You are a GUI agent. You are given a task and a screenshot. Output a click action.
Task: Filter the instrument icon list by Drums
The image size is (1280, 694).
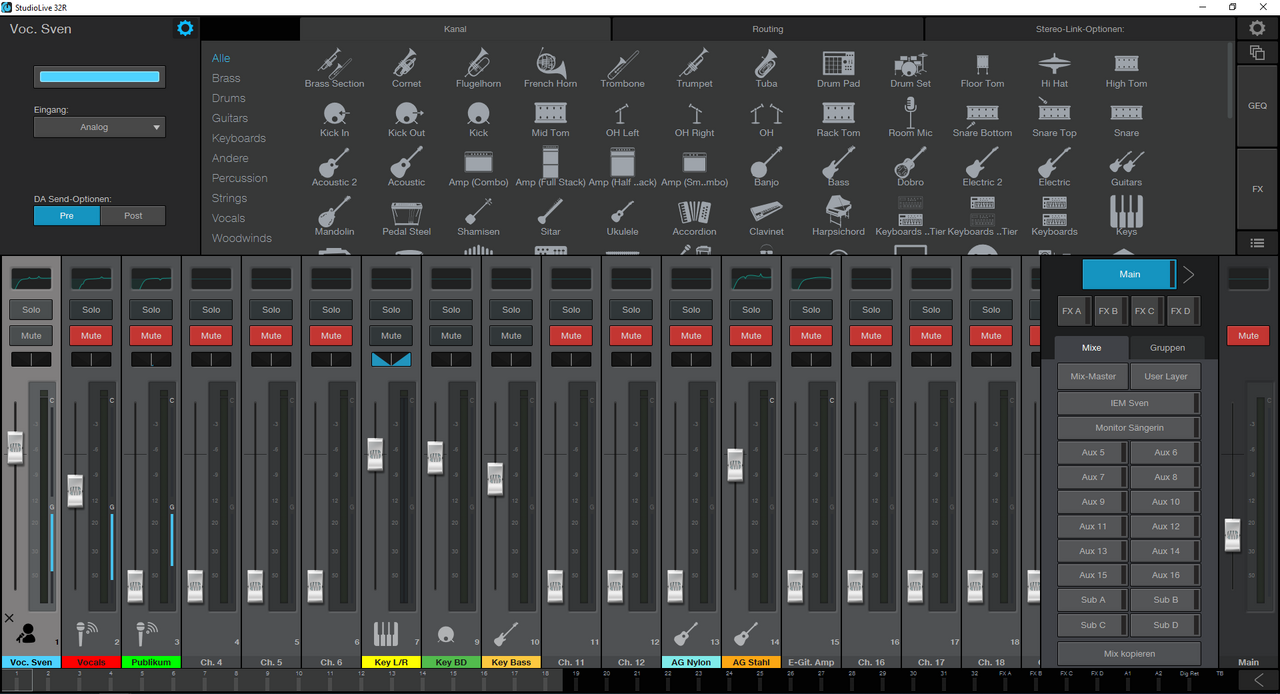pyautogui.click(x=229, y=98)
